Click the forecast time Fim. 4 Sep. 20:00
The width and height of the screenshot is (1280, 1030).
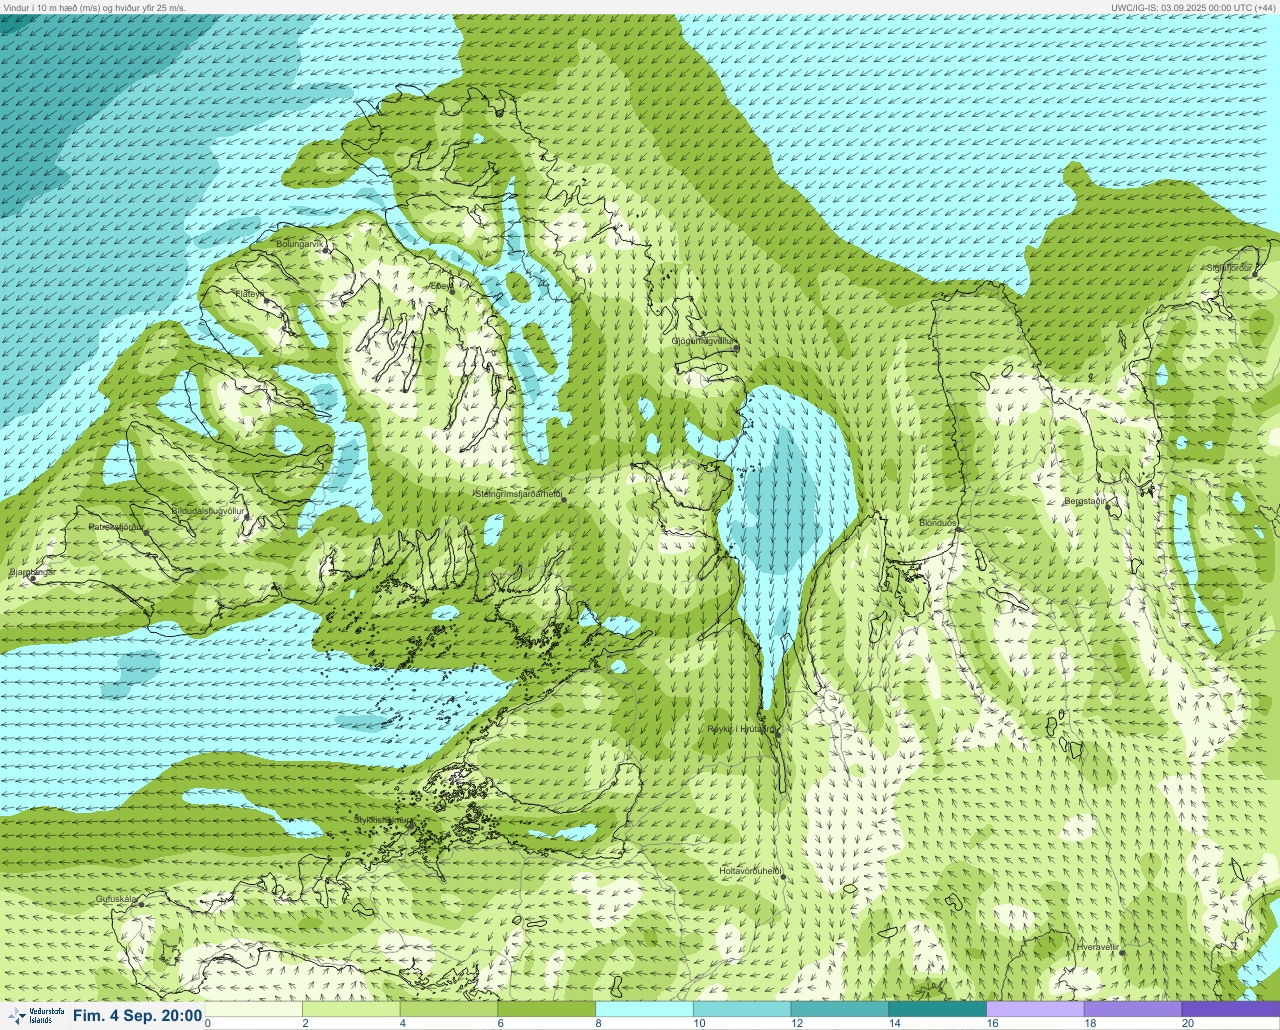coord(137,1016)
